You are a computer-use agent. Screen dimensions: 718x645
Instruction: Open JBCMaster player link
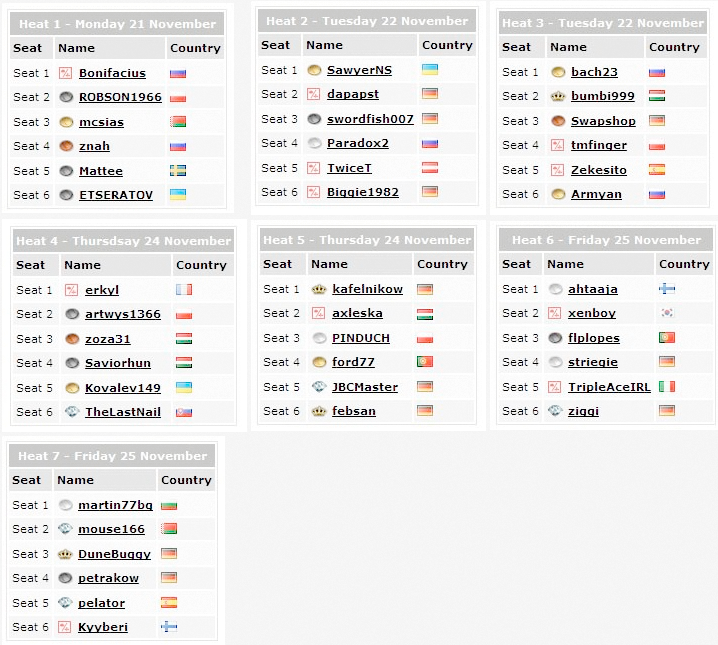coord(365,387)
